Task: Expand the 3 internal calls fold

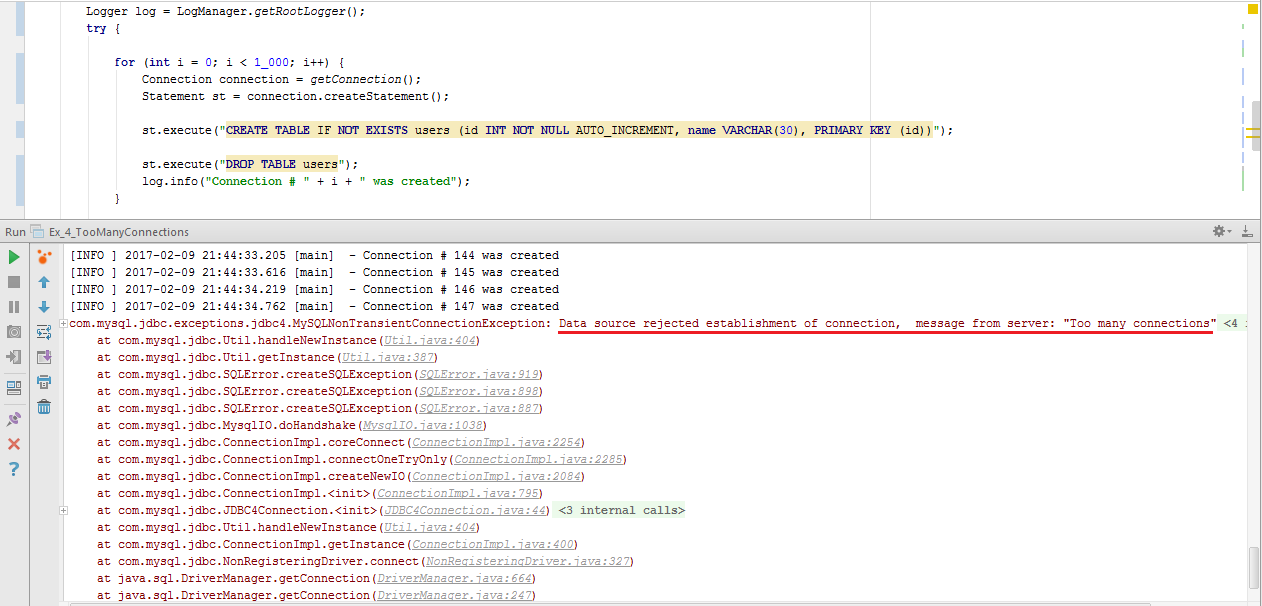Action: 621,511
